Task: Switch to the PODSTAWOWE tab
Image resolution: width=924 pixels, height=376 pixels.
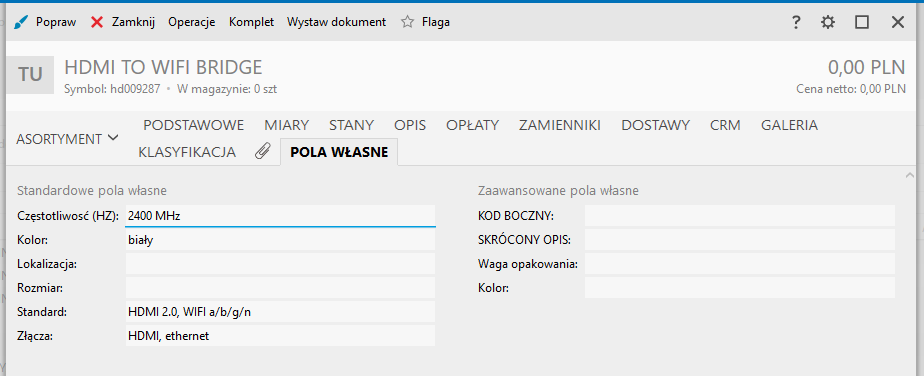Action: tap(194, 125)
